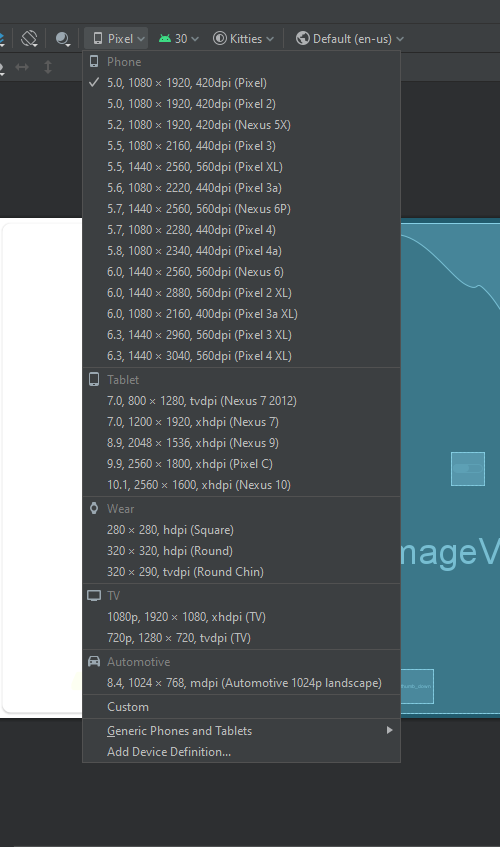Choose the Pixel 2 XL device
The height and width of the screenshot is (847, 500).
(241, 293)
